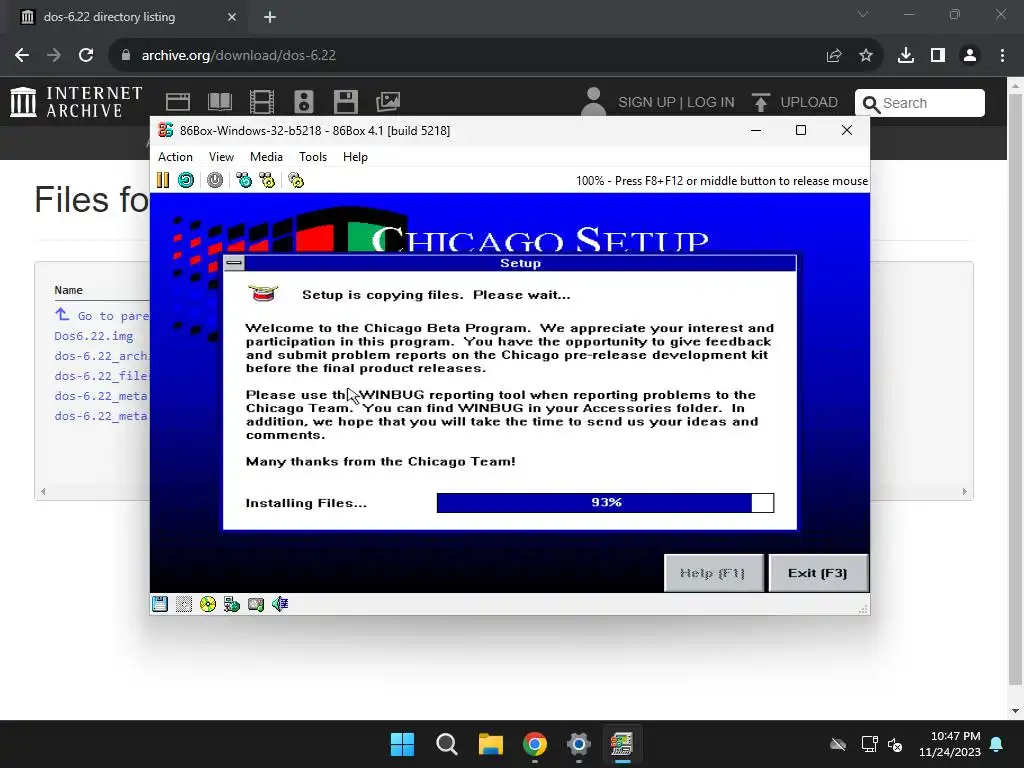
Task: Open the Action menu in 86Box
Action: (x=175, y=157)
